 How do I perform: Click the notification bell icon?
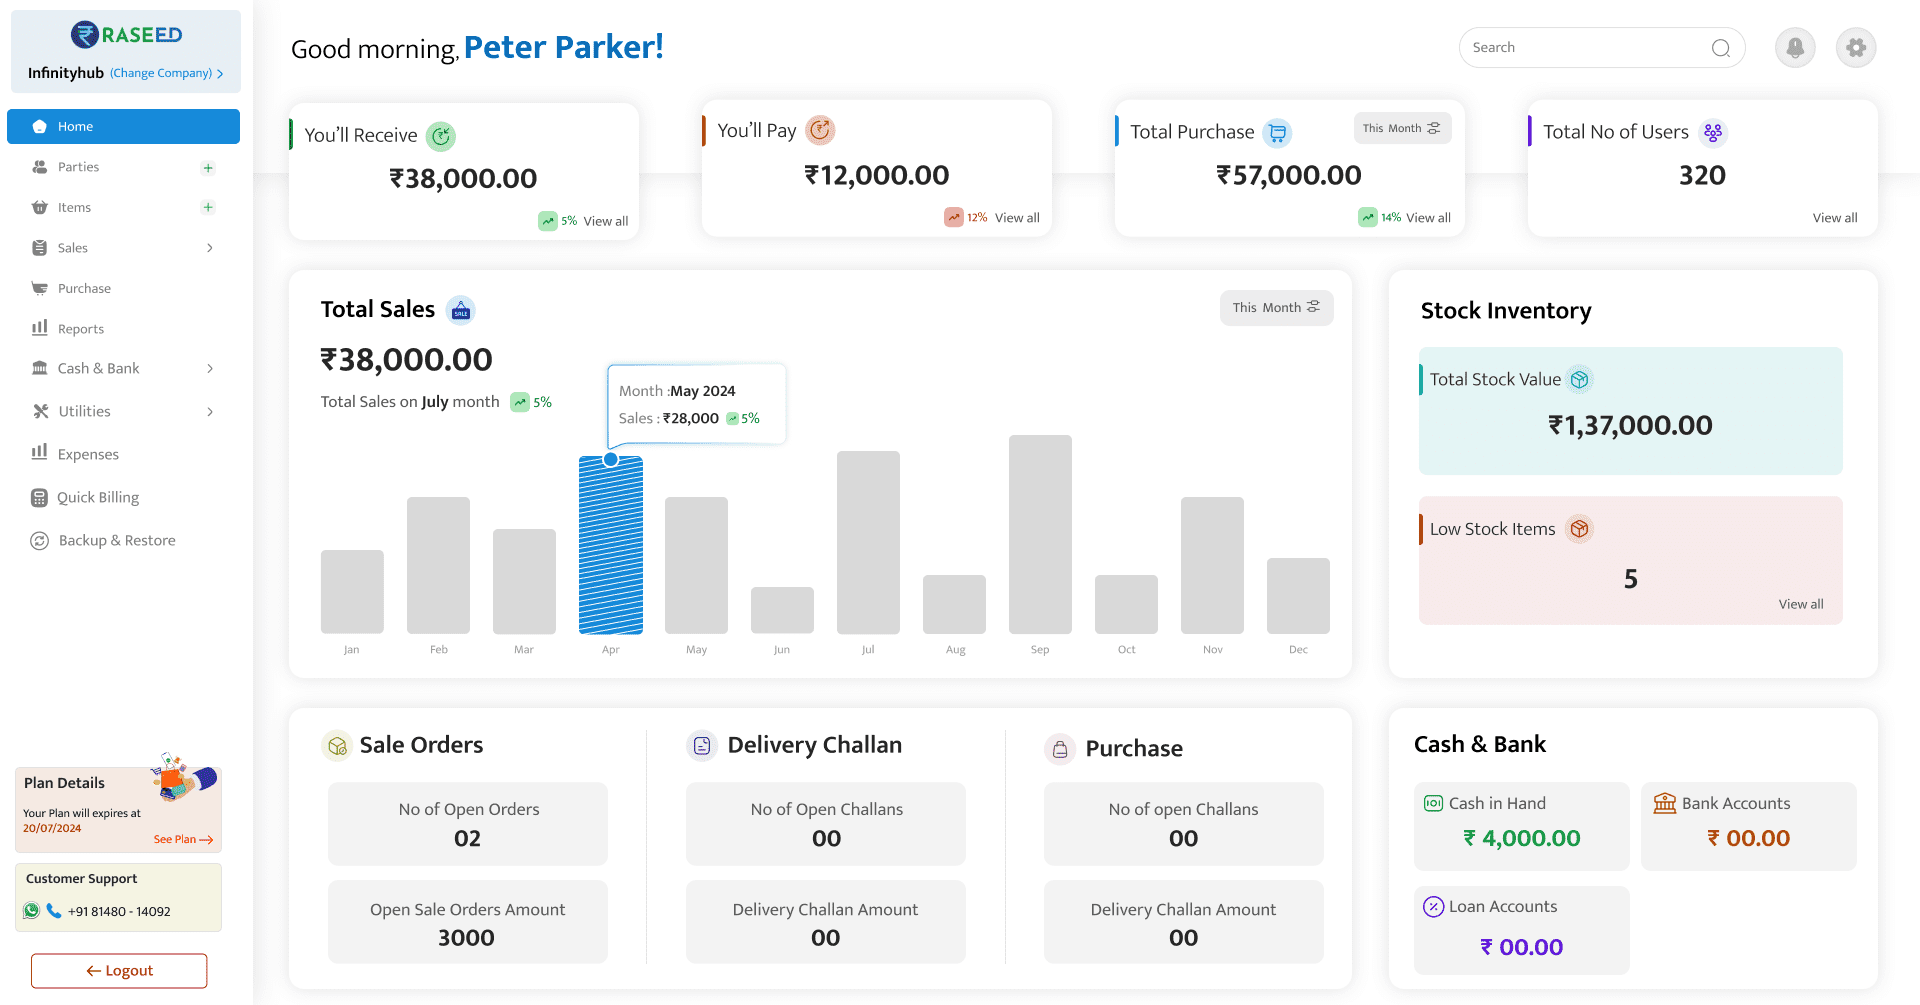click(x=1795, y=47)
